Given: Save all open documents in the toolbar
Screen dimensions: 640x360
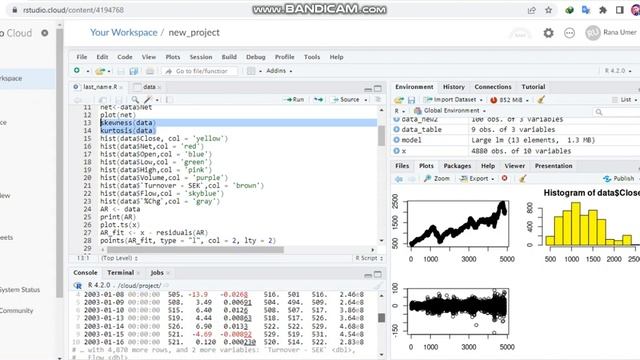Looking at the screenshot, I should tap(133, 71).
